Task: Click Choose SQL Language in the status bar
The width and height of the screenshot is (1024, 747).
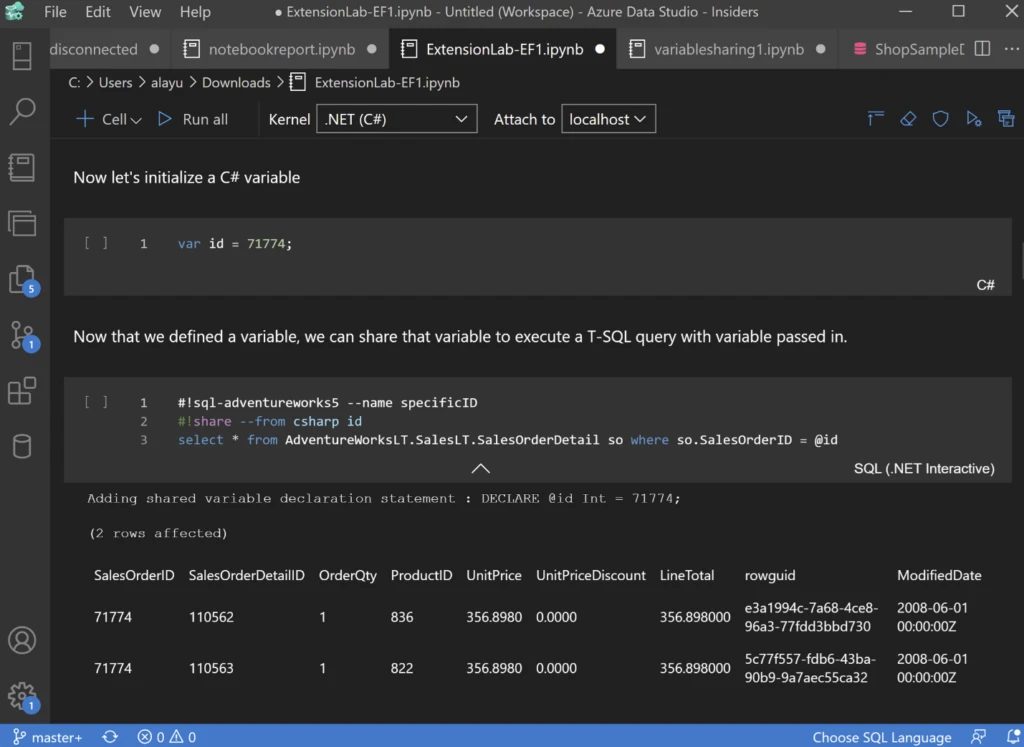Action: click(881, 737)
